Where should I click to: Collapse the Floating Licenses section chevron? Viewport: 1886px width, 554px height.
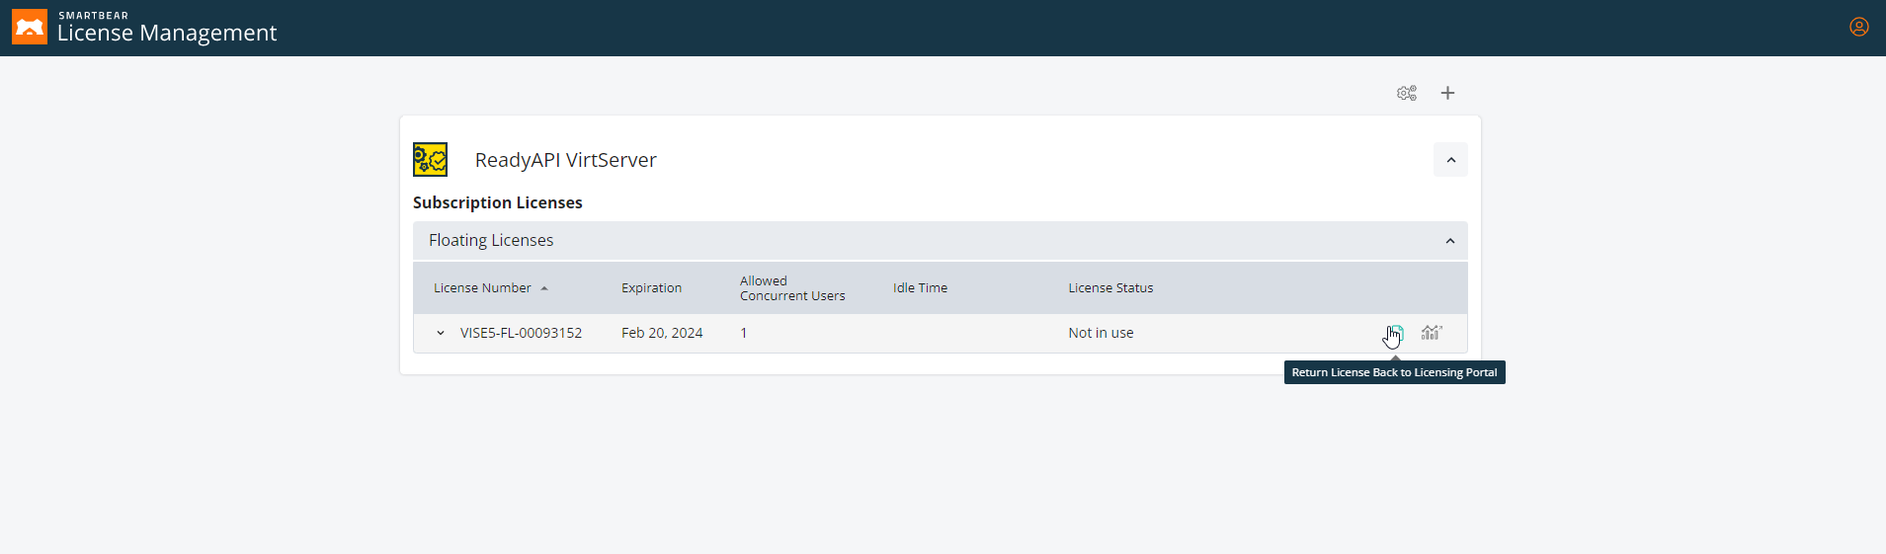(1449, 241)
